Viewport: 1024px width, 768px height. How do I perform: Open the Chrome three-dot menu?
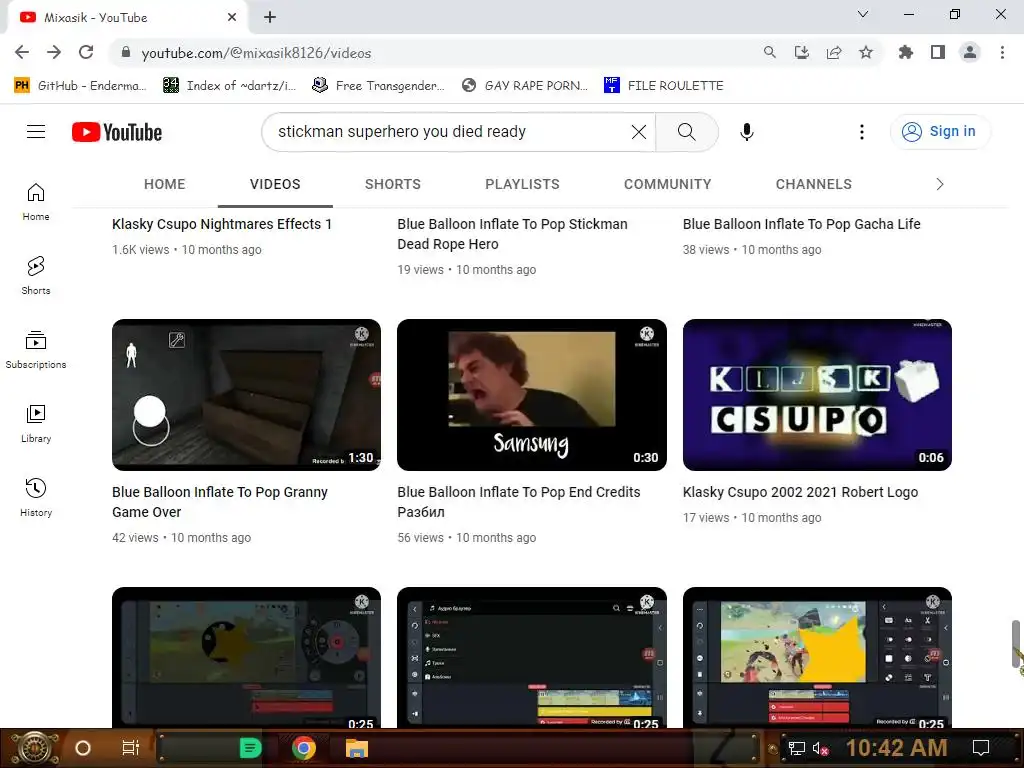coord(1002,52)
